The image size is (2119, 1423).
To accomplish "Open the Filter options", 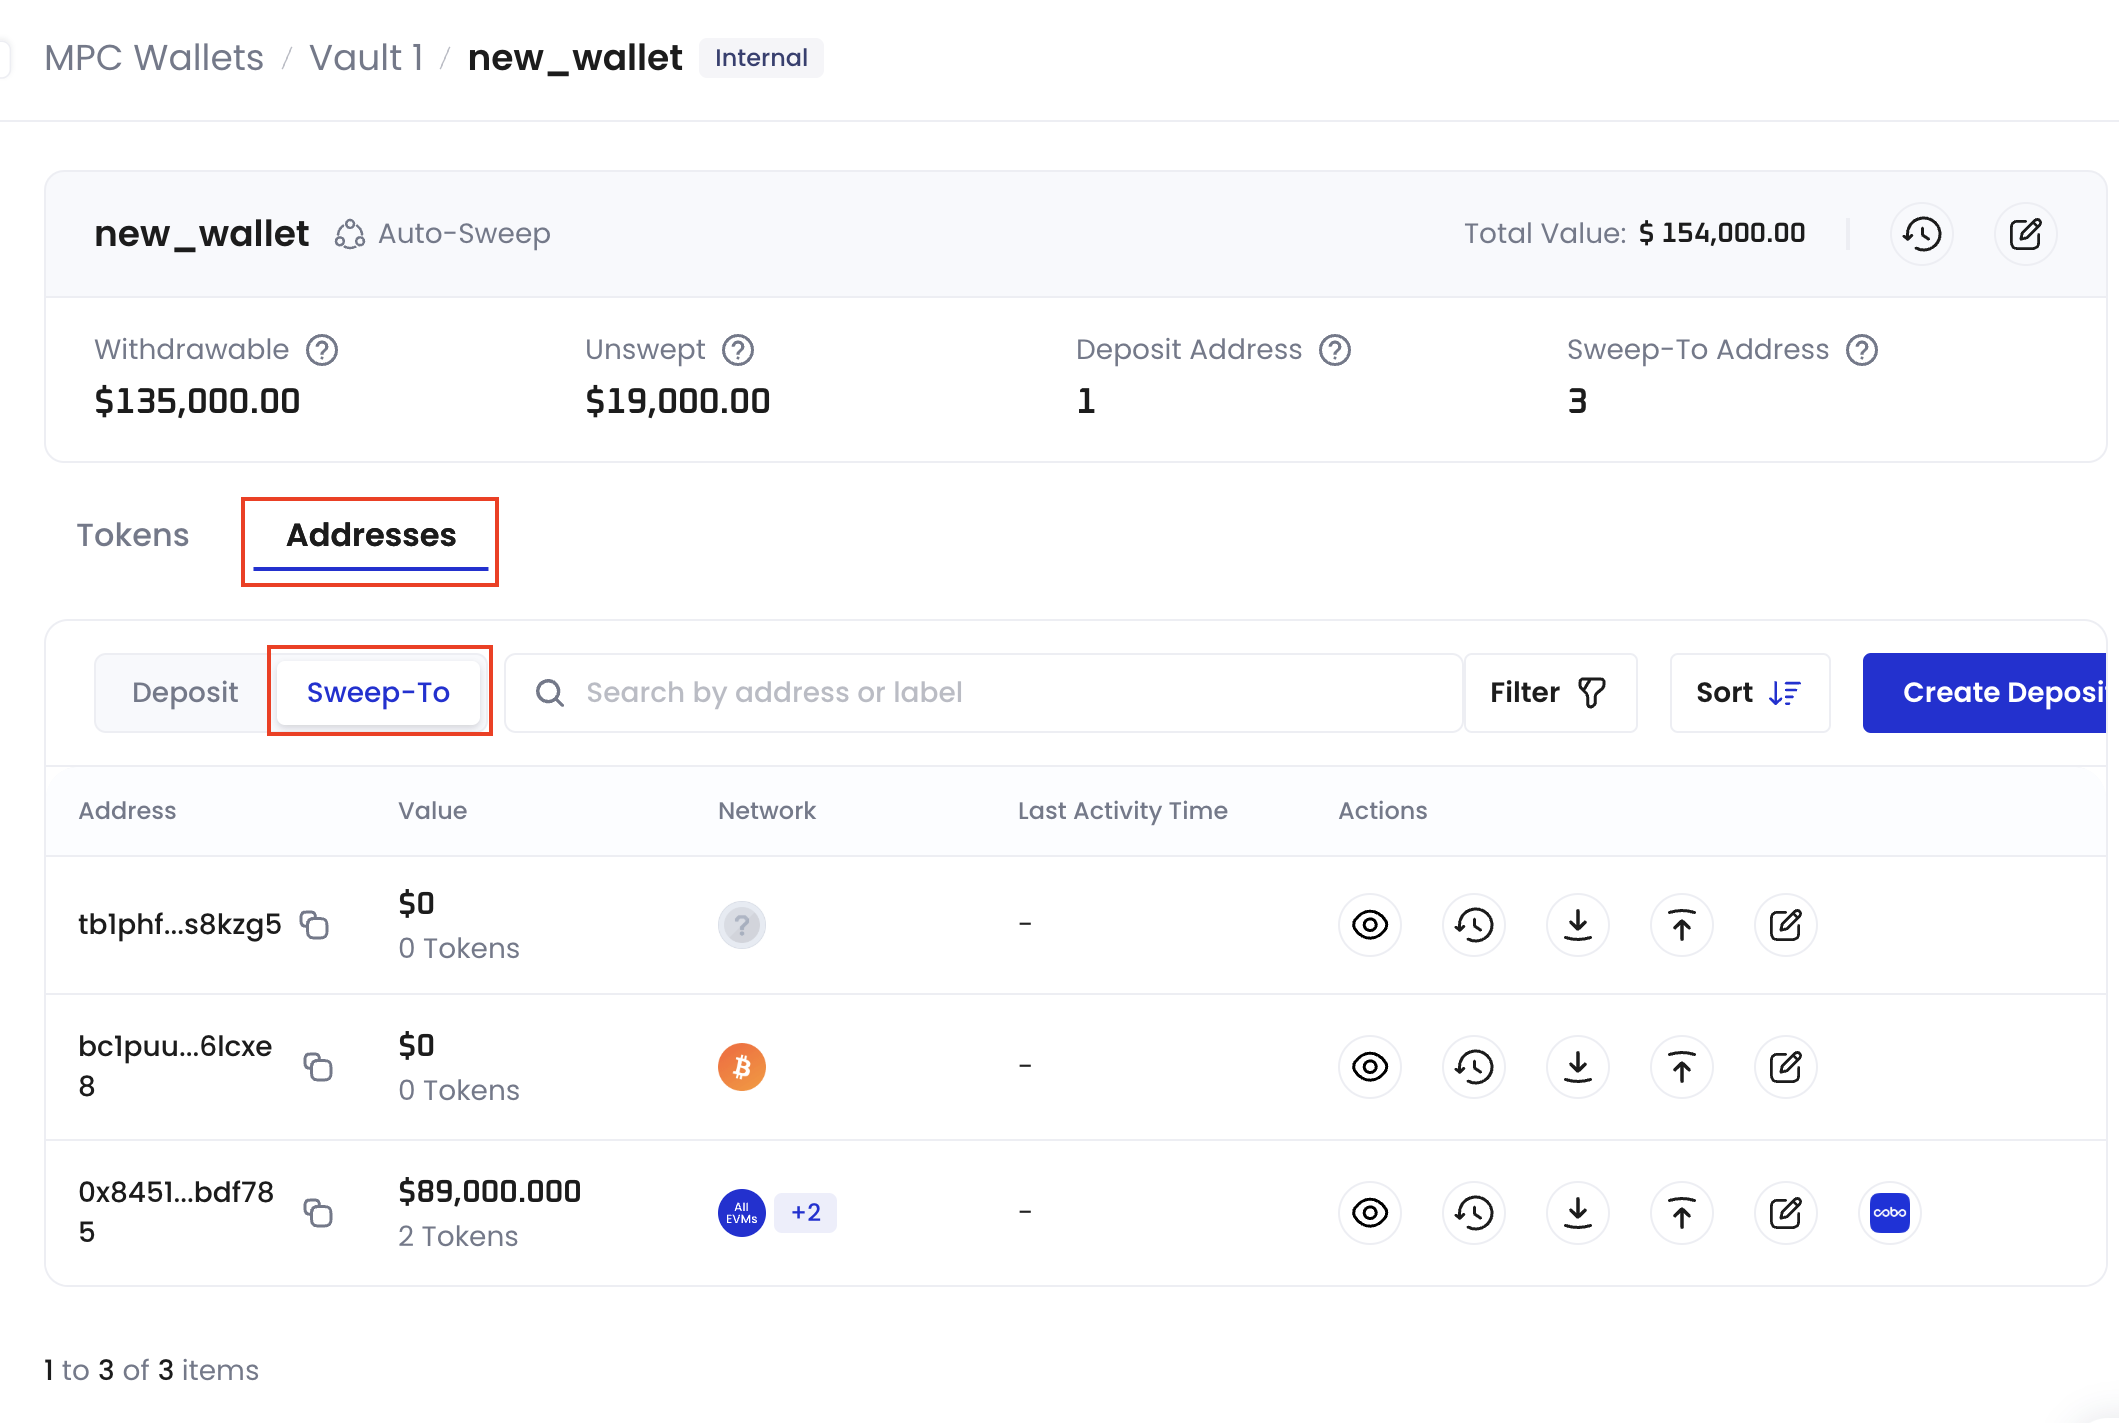I will (x=1549, y=691).
